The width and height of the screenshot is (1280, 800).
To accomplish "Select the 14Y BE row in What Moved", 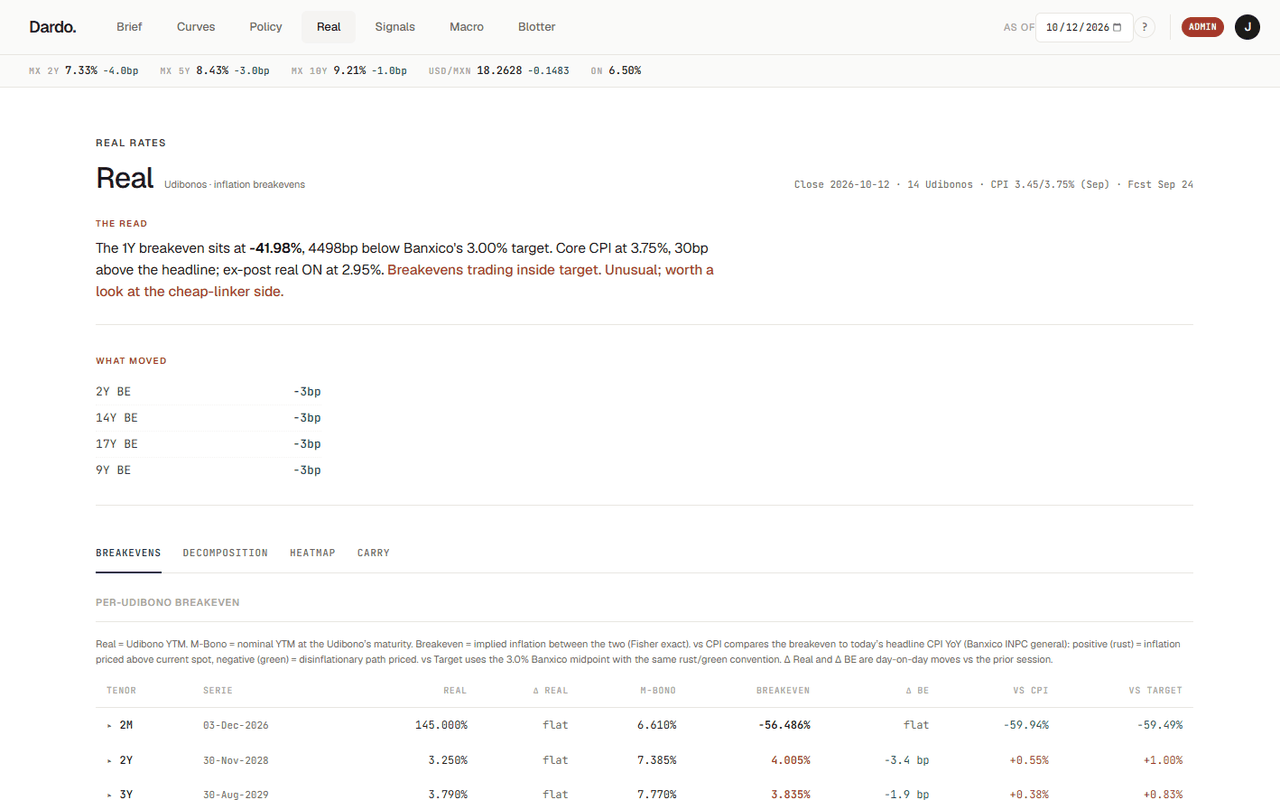I will [208, 418].
